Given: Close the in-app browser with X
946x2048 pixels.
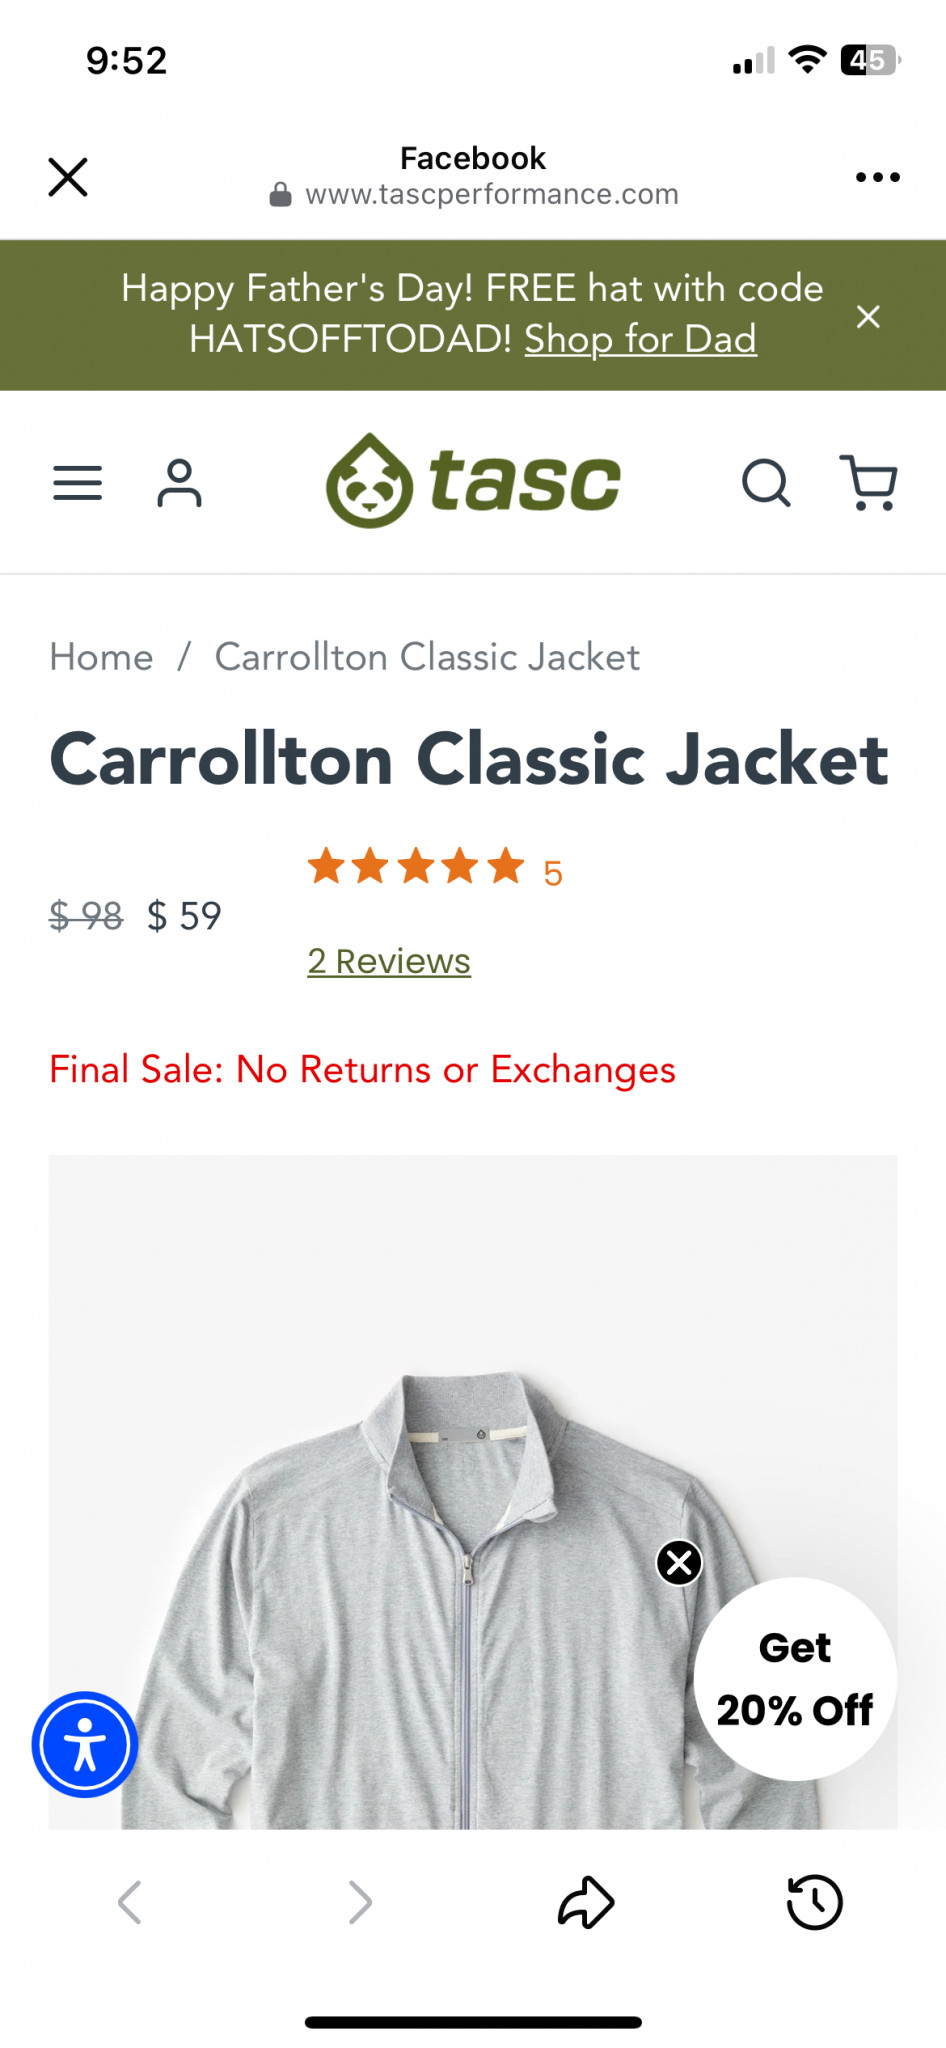Looking at the screenshot, I should [x=68, y=177].
